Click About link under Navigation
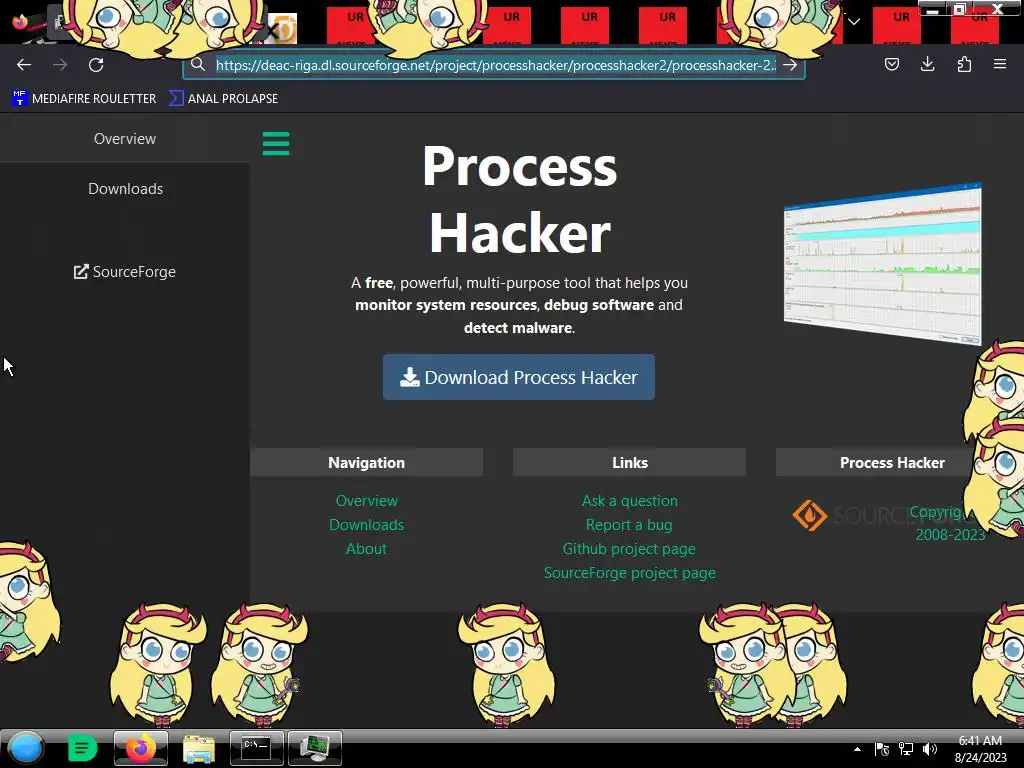The height and width of the screenshot is (768, 1024). pos(366,549)
